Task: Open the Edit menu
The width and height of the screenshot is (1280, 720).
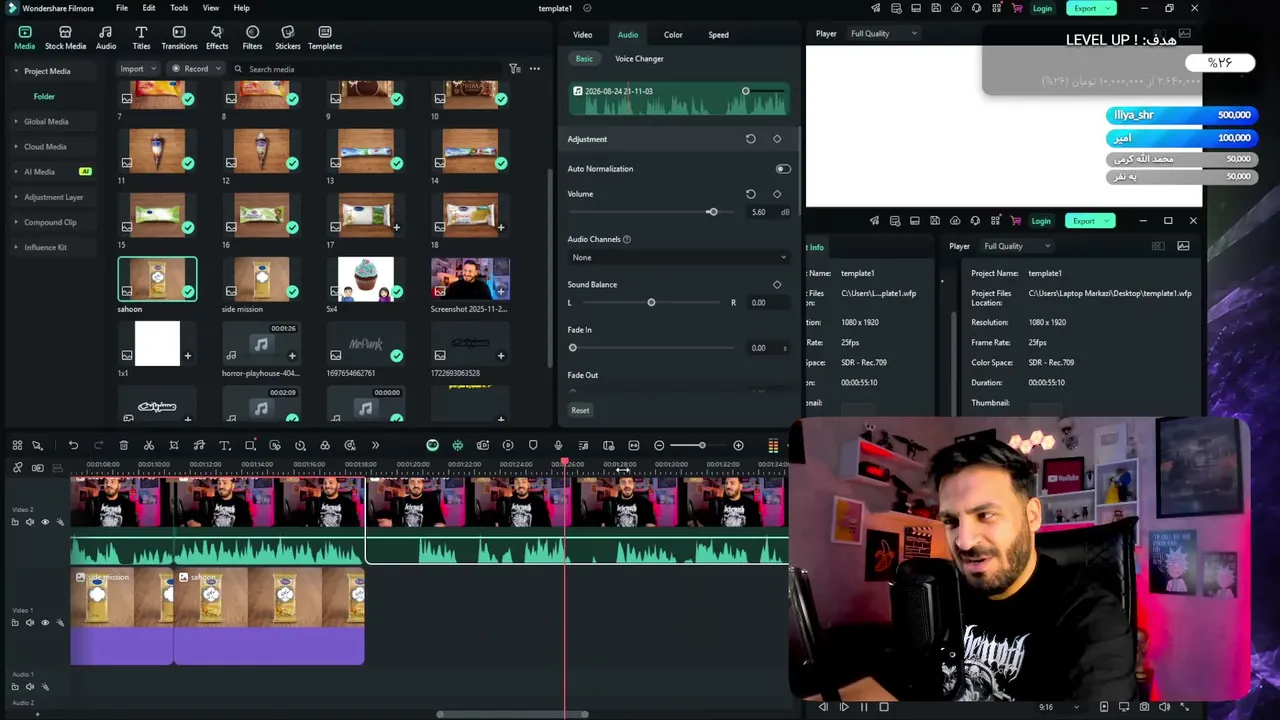Action: (x=148, y=8)
